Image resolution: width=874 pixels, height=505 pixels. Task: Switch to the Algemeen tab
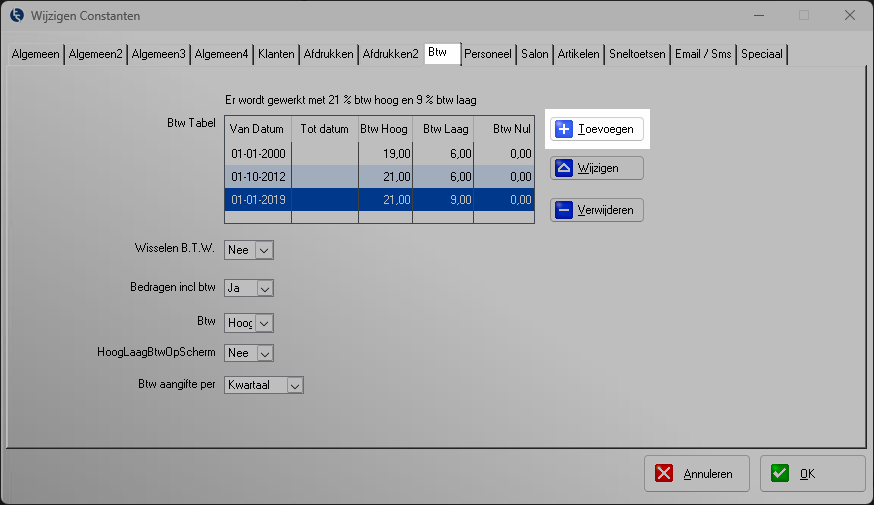coord(35,54)
